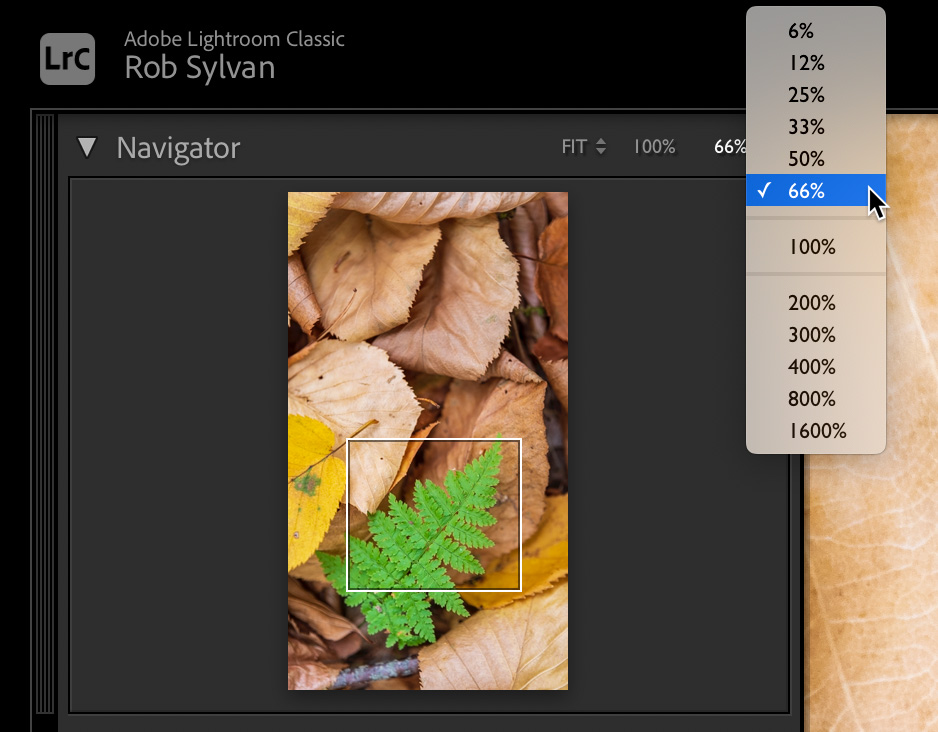Image resolution: width=938 pixels, height=732 pixels.
Task: Collapse the Navigator panel triangle
Action: pos(87,147)
